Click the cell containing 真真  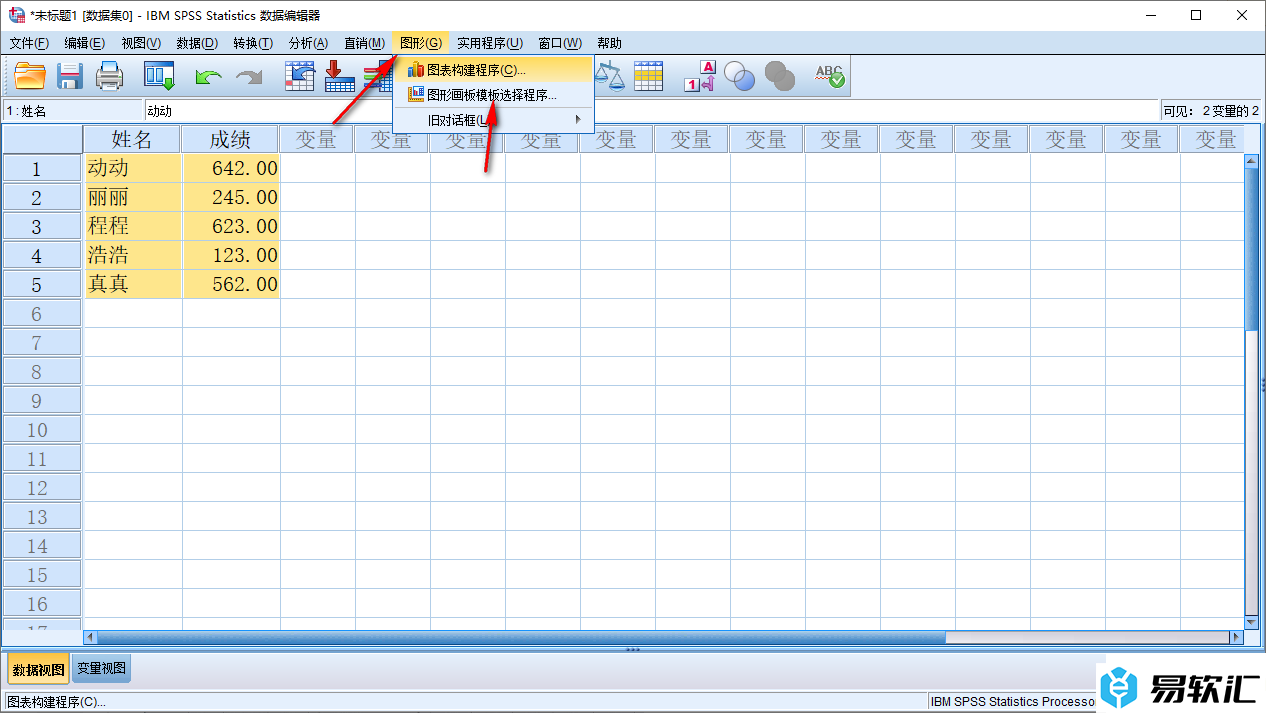[132, 284]
